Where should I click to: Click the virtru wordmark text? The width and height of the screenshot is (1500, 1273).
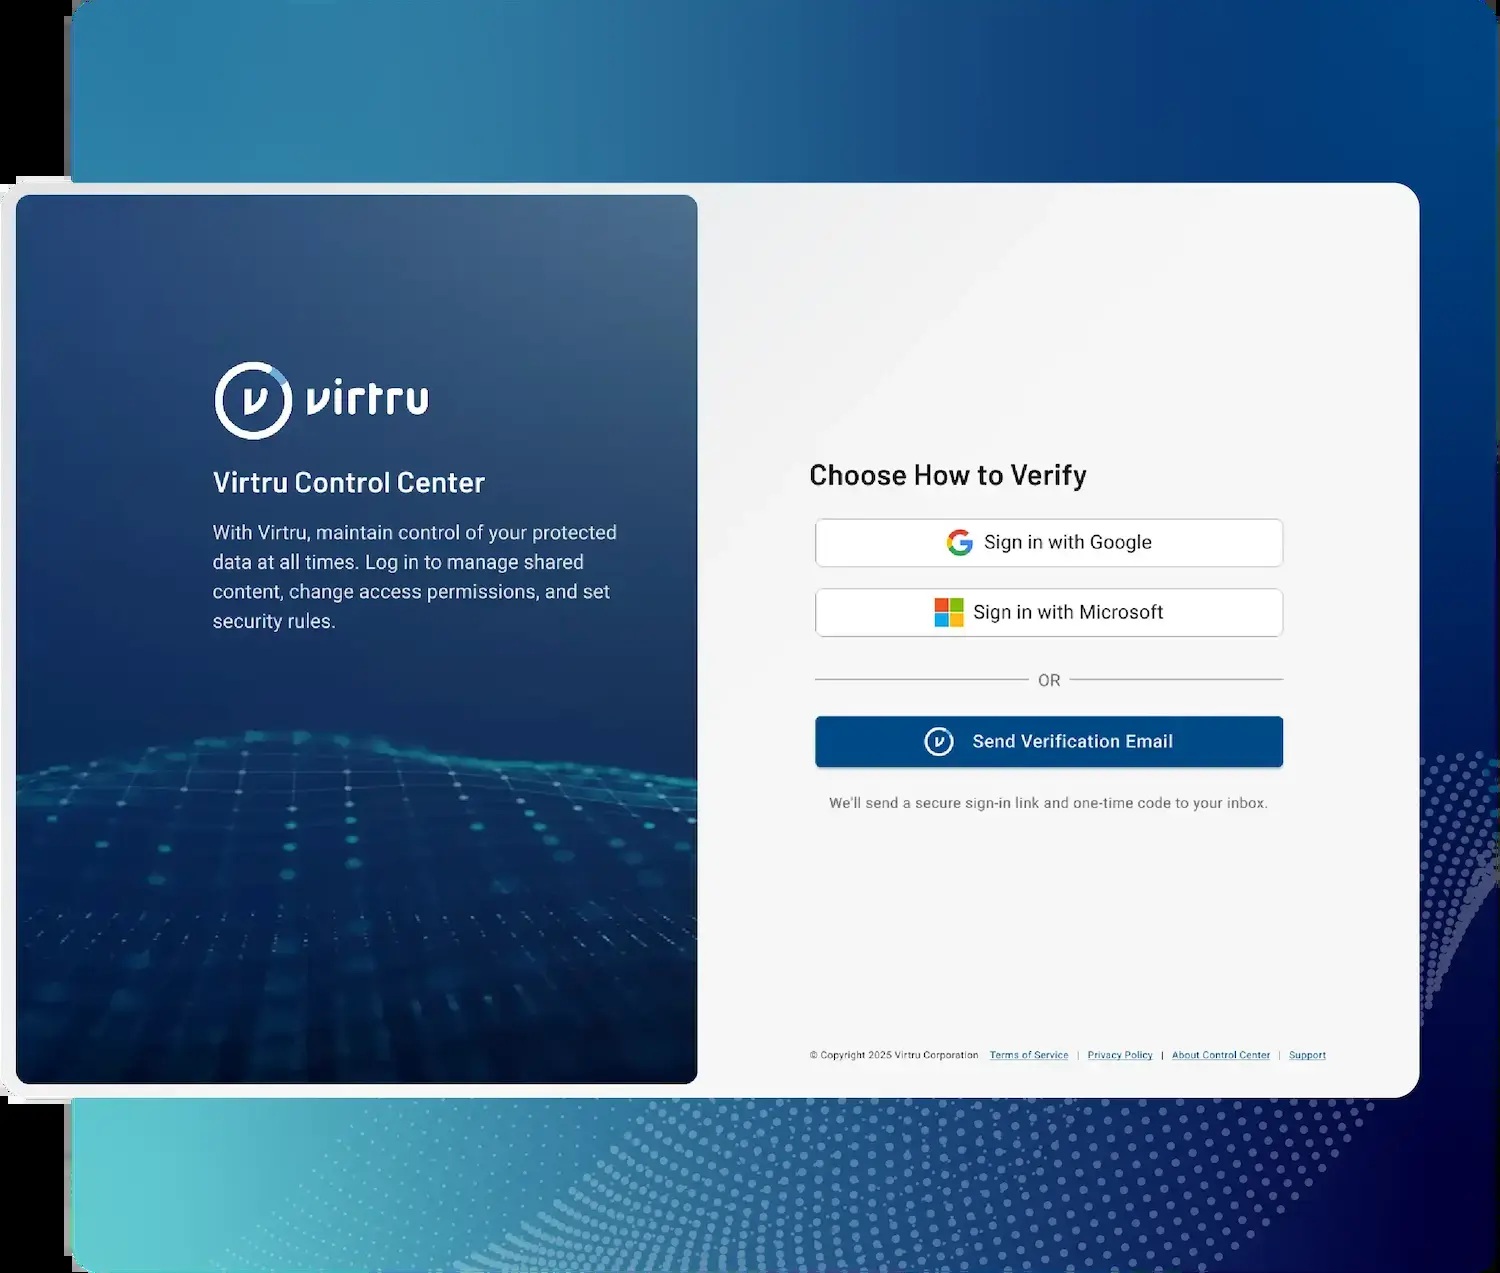click(x=367, y=399)
